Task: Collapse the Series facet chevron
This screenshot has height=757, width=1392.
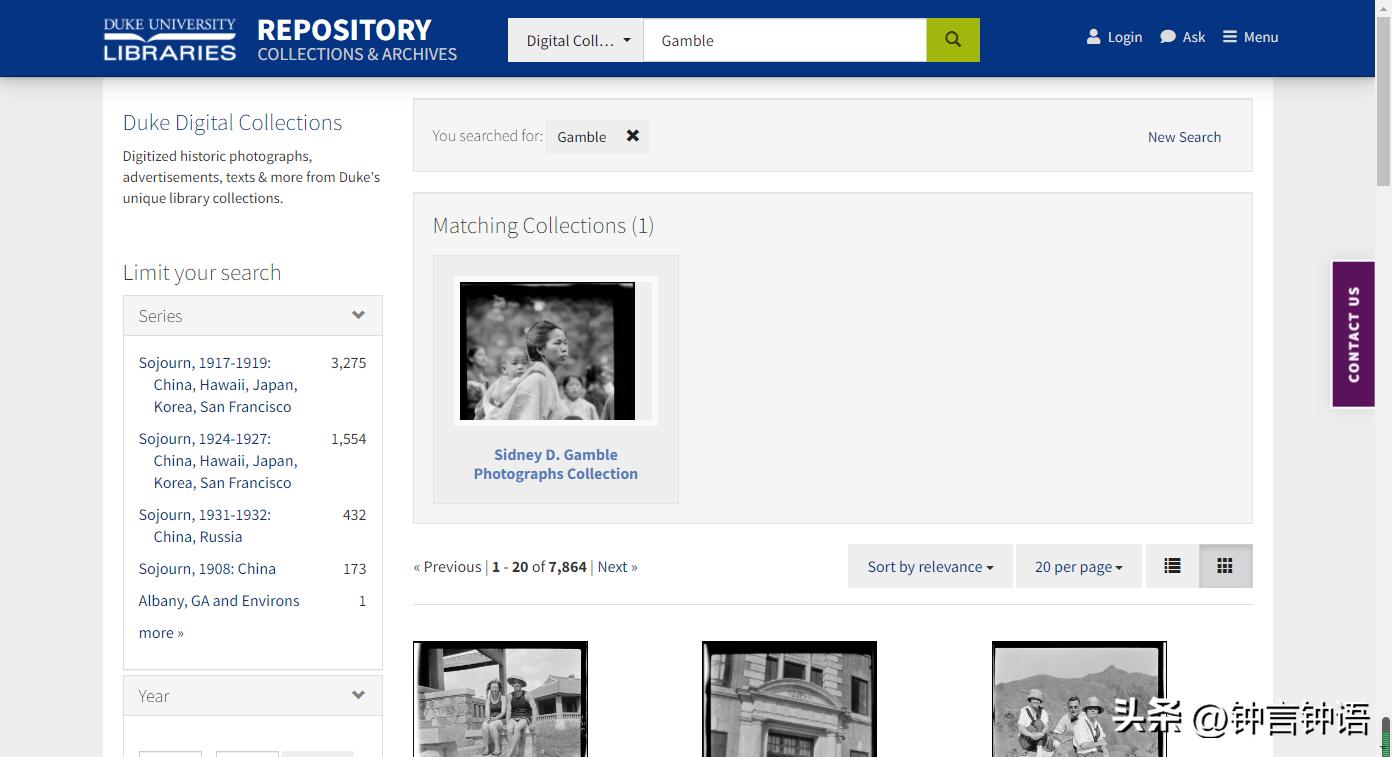Action: tap(358, 315)
